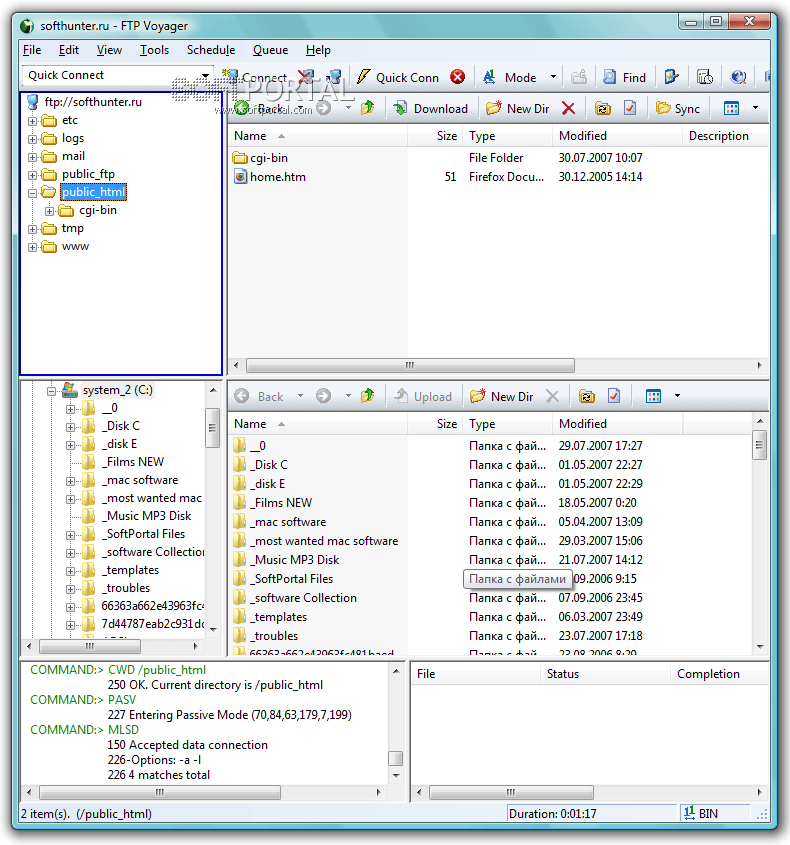Open the Help menu
The image size is (790, 845).
tap(318, 50)
